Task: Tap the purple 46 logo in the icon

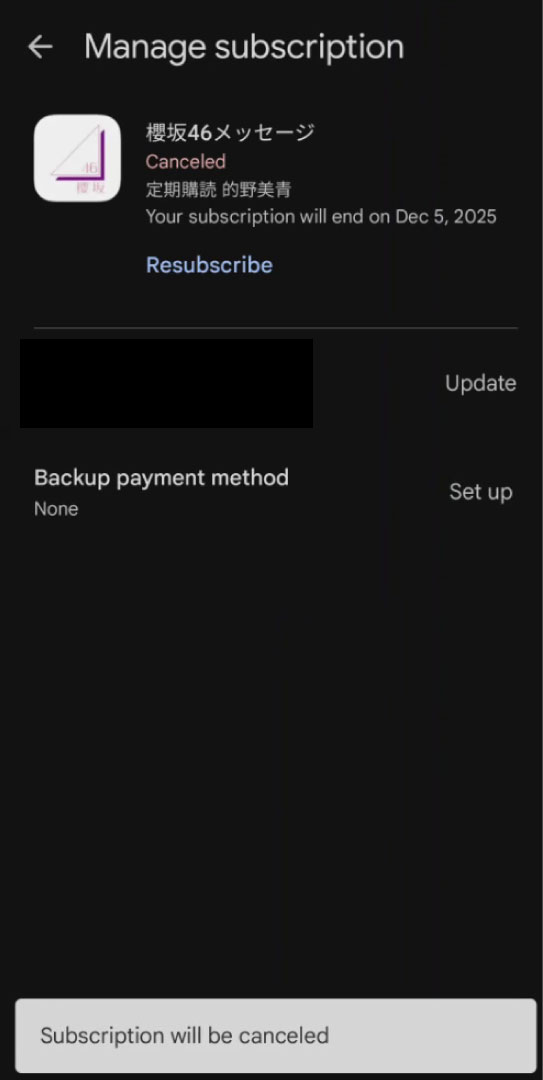Action: (90, 166)
